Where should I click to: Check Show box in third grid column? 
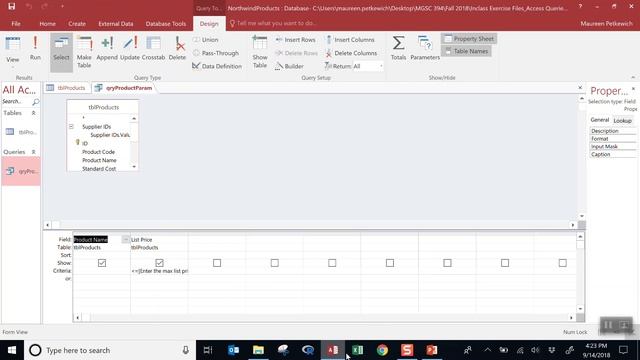pos(217,263)
